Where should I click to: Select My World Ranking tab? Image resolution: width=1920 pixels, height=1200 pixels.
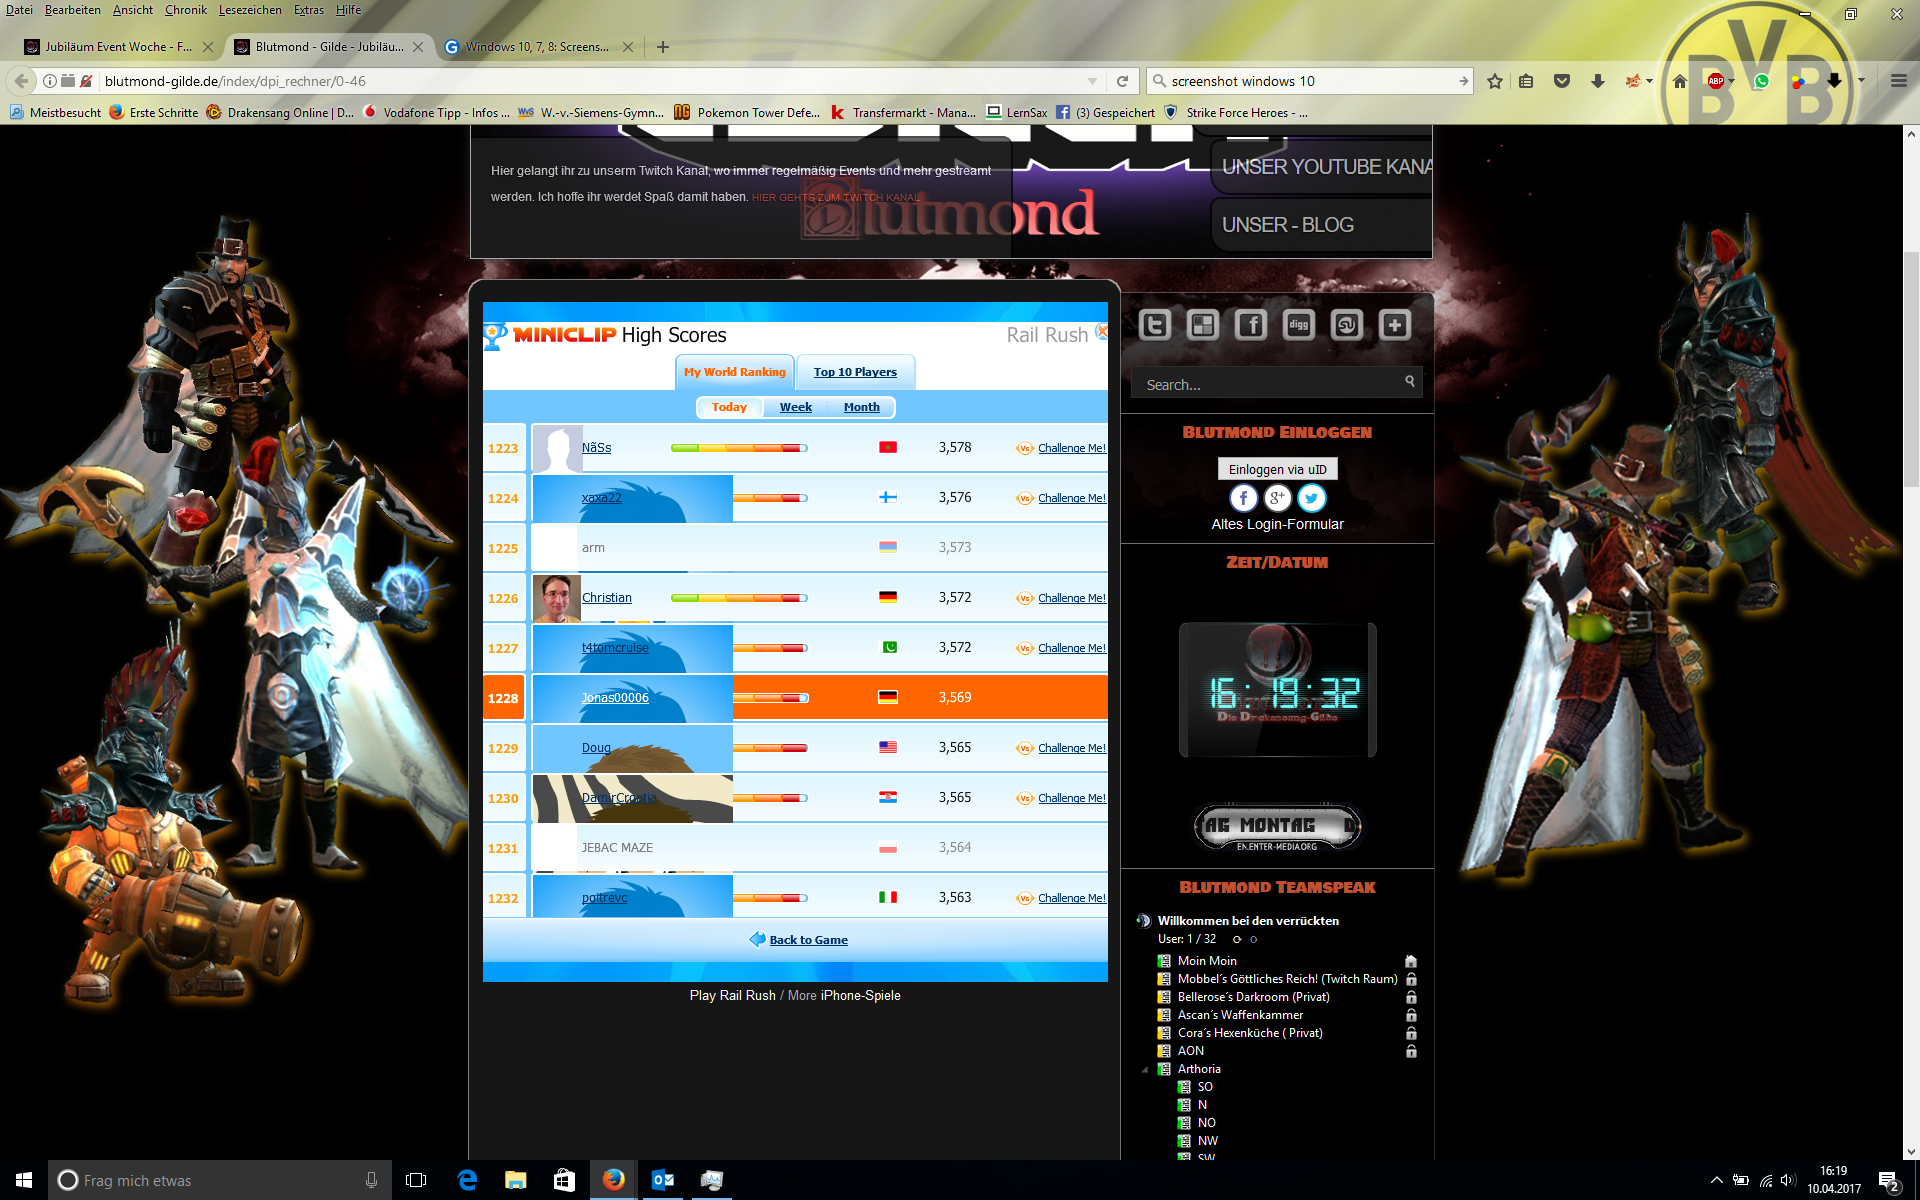point(735,372)
